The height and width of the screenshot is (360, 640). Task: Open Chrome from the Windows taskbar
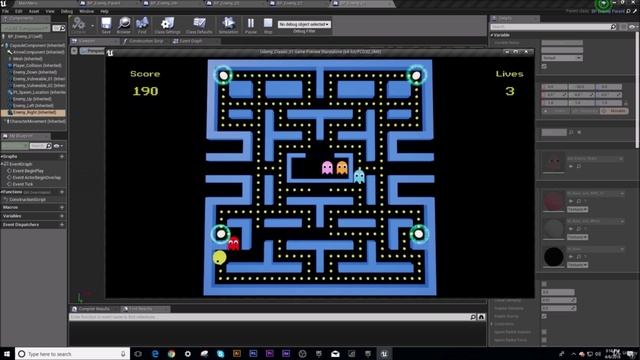point(171,354)
